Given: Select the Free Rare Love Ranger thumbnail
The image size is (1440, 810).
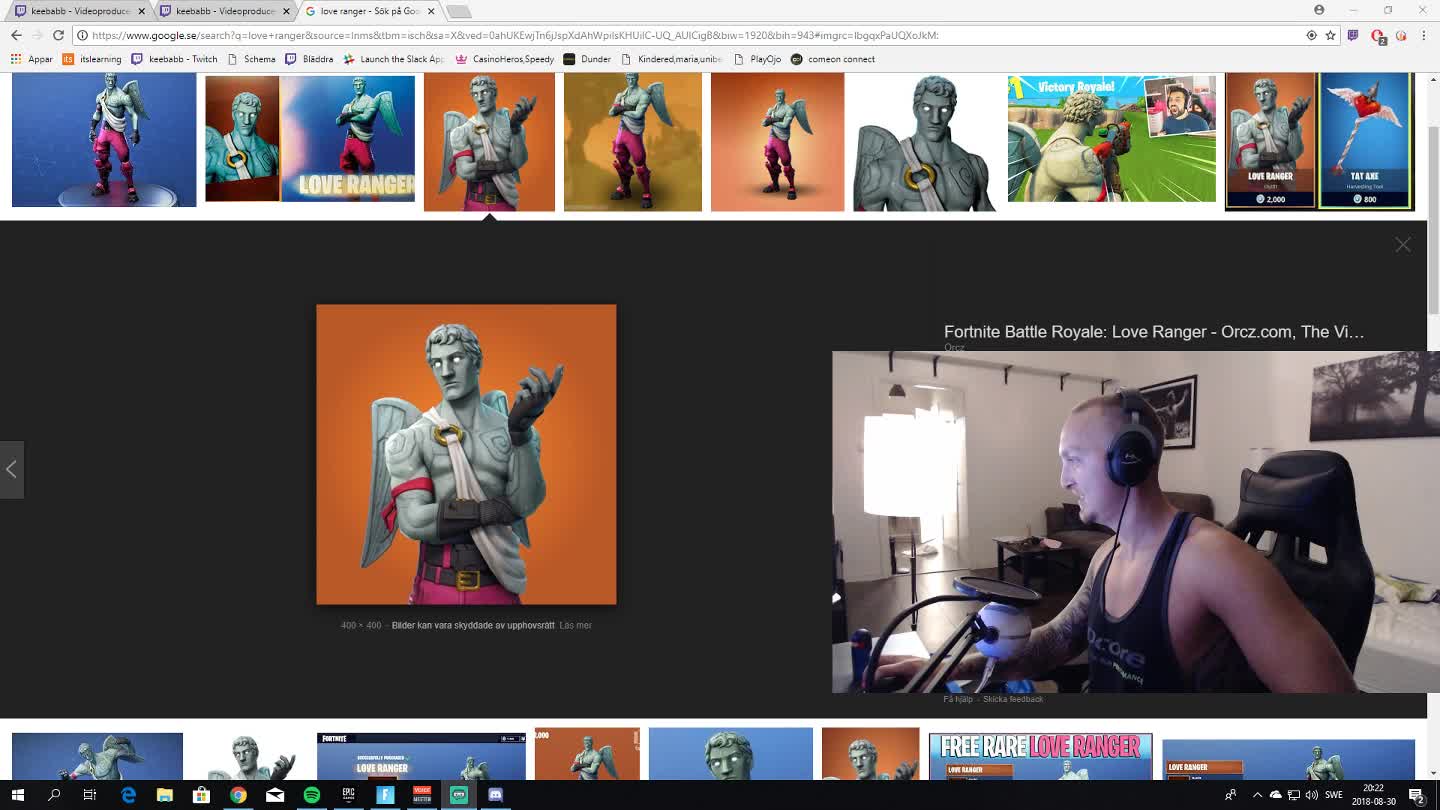Looking at the screenshot, I should 1040,756.
